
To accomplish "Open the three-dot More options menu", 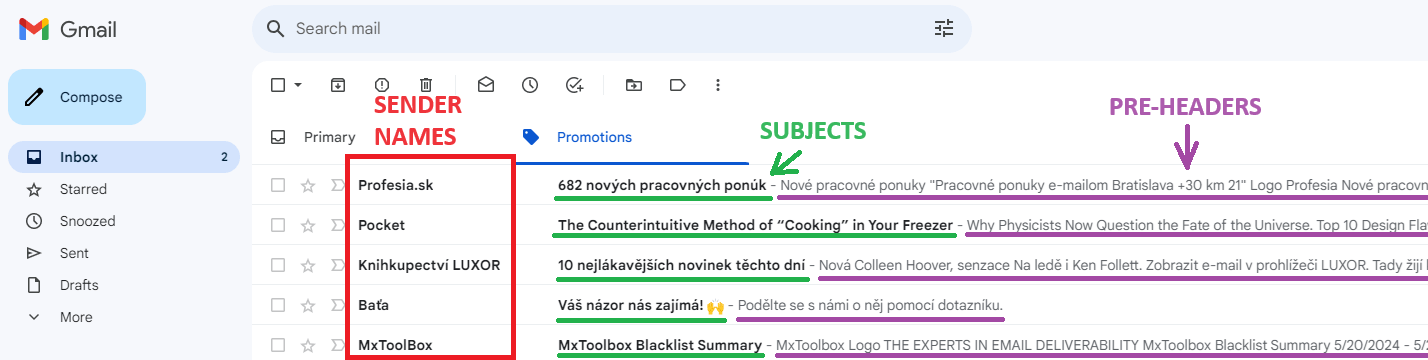I will [x=718, y=85].
